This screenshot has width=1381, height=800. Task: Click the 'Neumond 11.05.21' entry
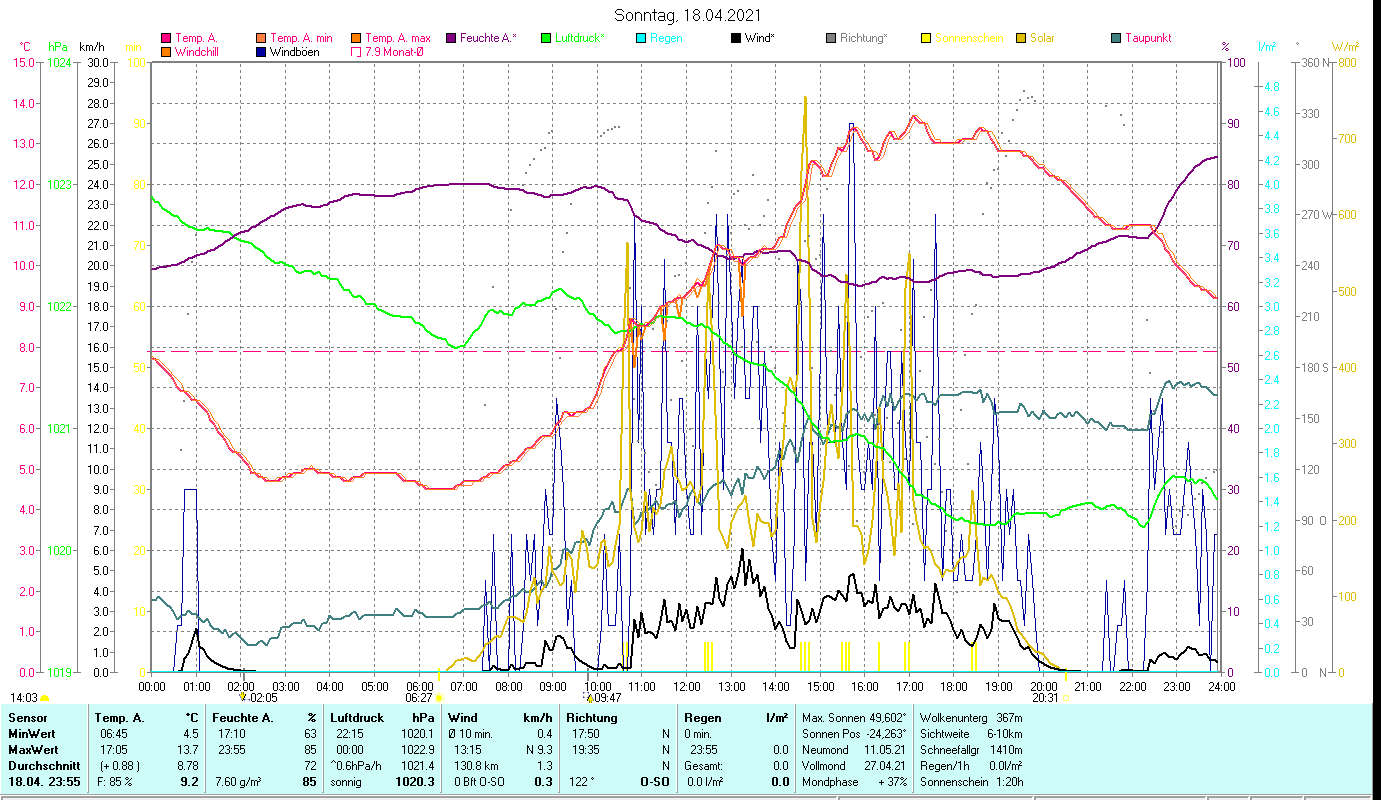point(854,749)
